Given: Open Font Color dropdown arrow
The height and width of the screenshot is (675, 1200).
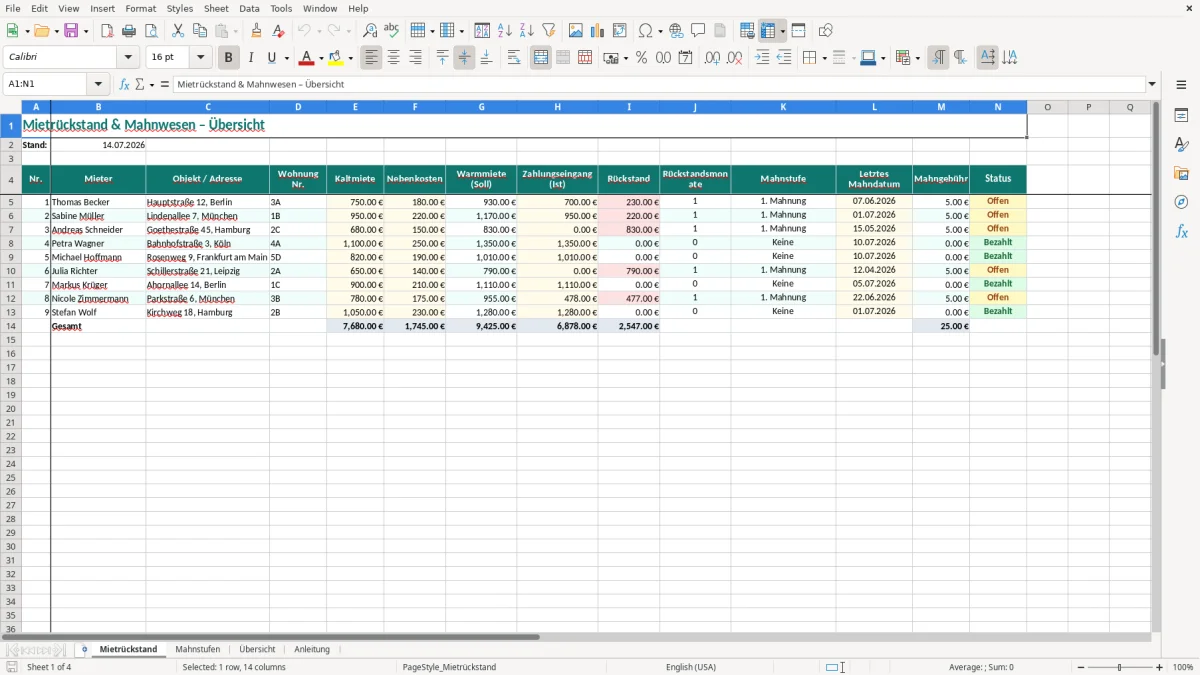Looking at the screenshot, I should (320, 58).
